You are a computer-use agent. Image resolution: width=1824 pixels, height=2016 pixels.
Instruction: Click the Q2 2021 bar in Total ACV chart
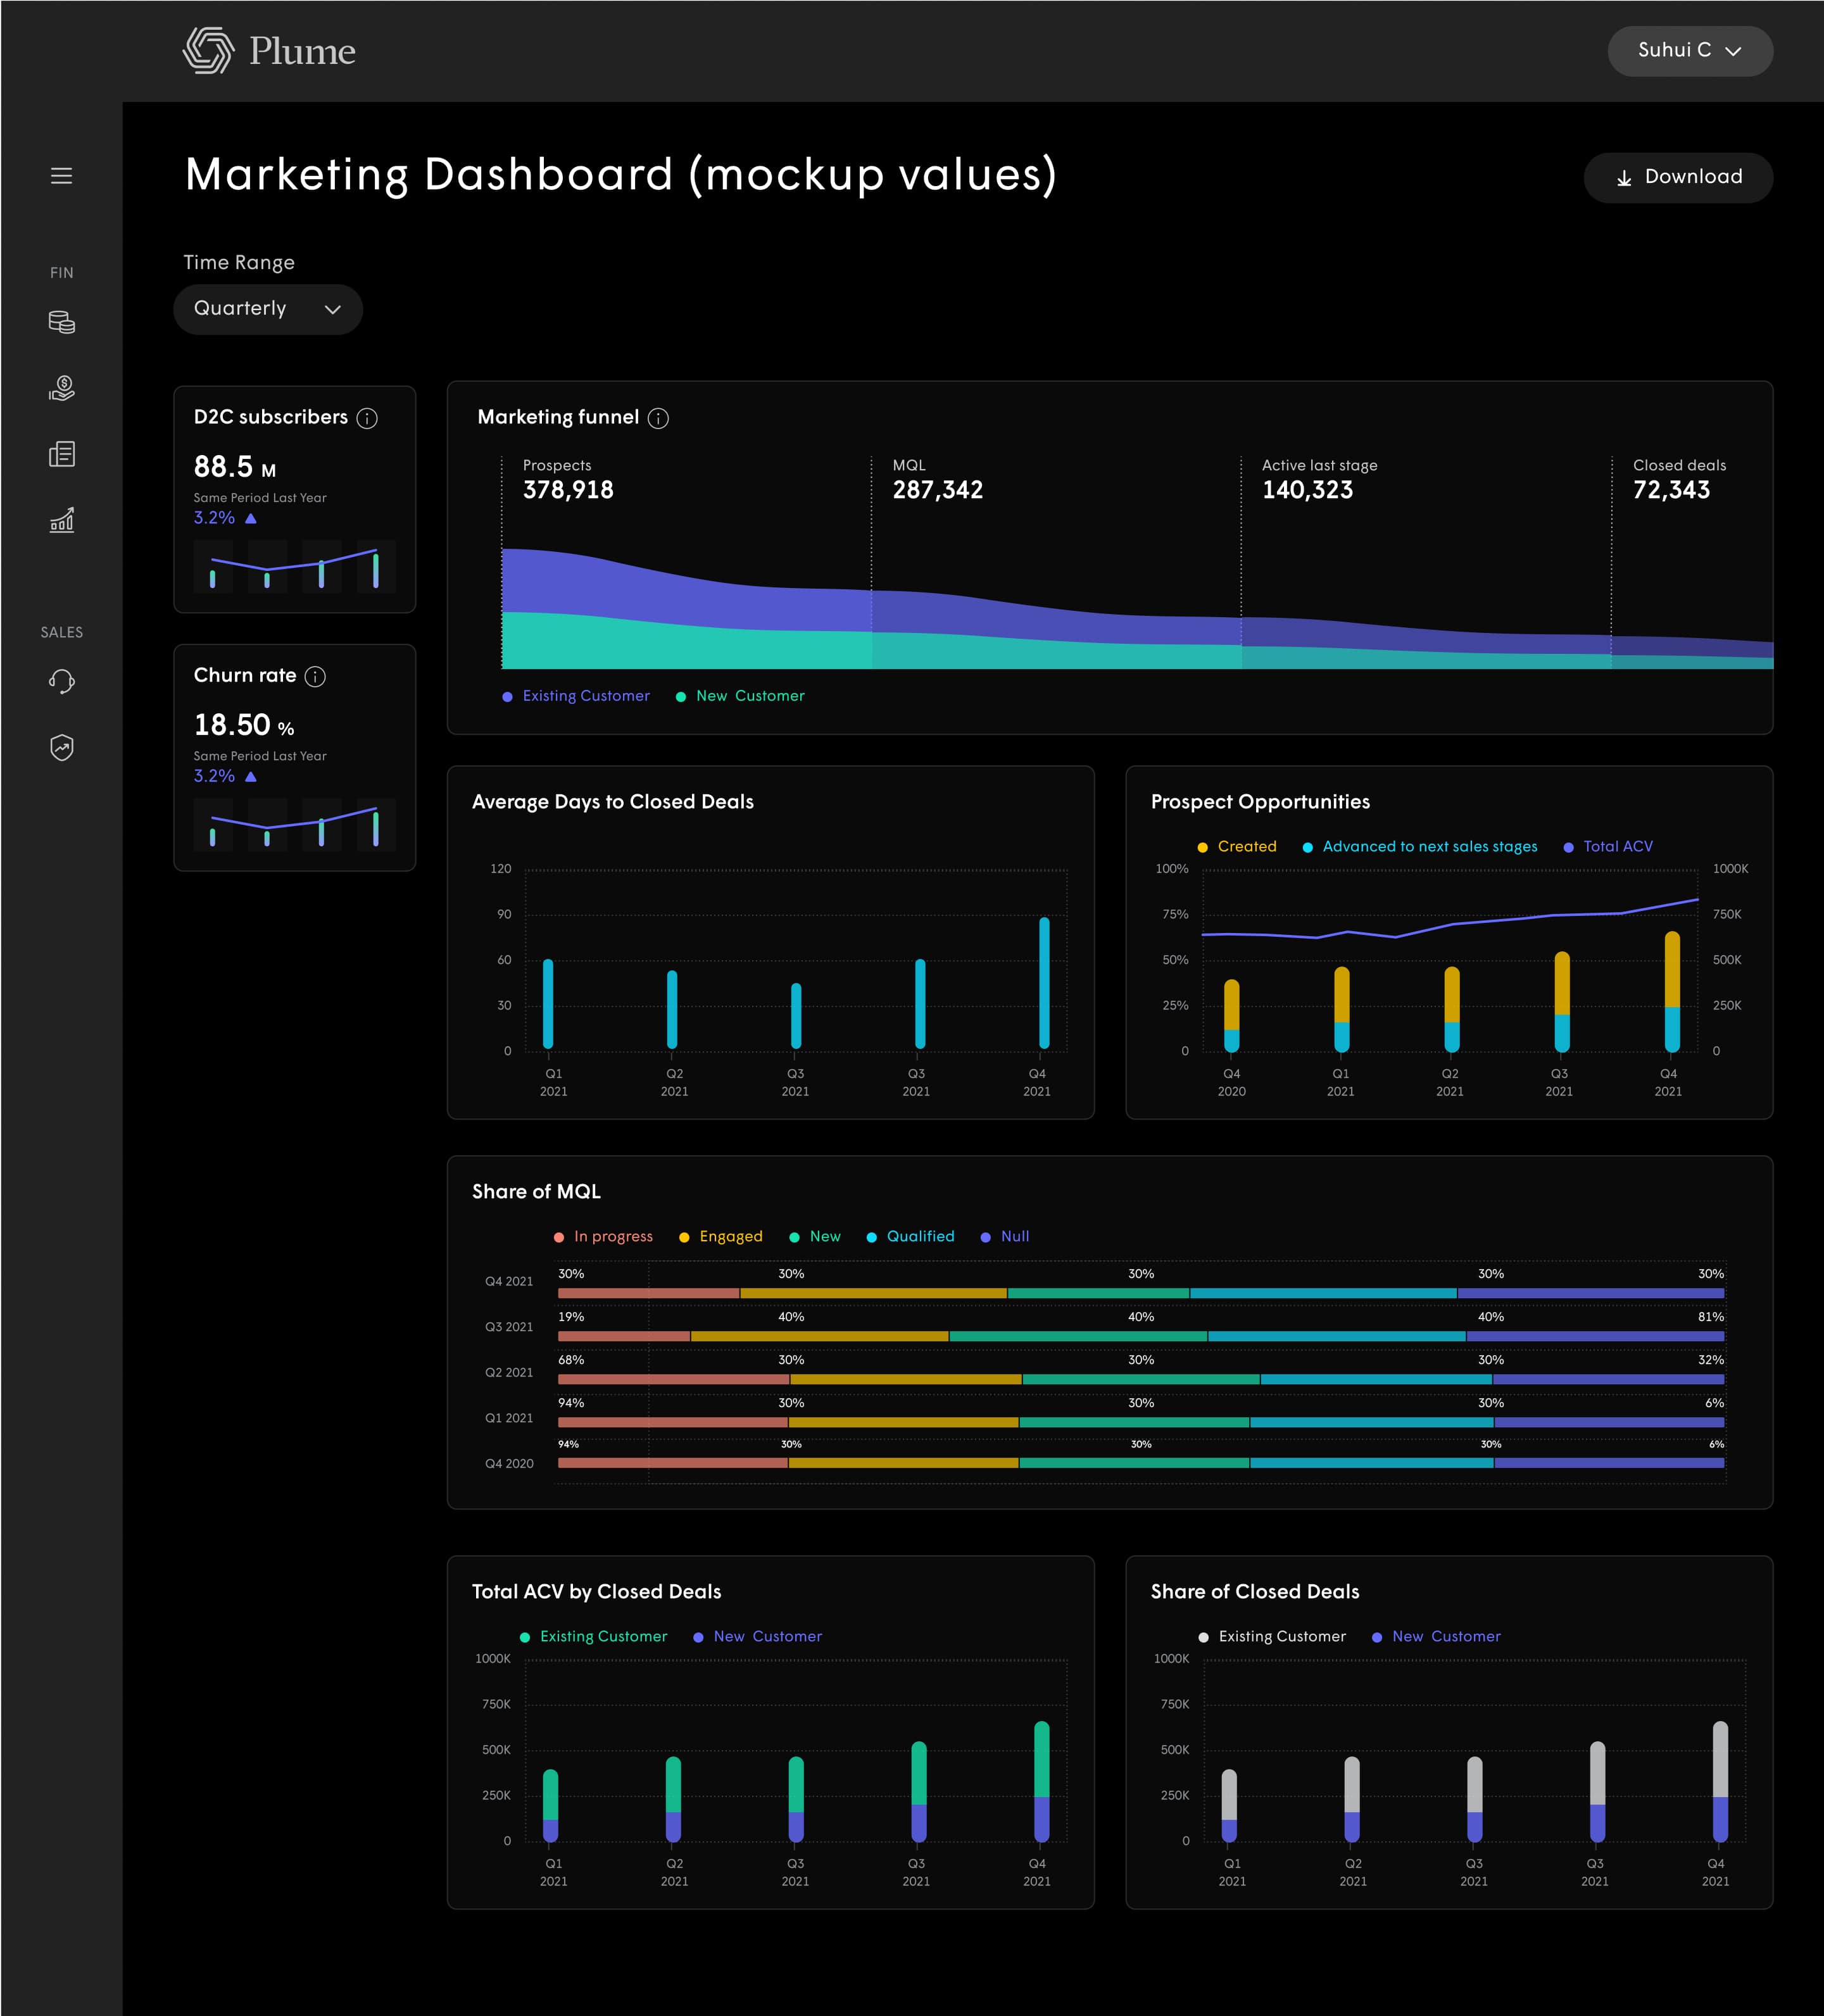point(673,1800)
